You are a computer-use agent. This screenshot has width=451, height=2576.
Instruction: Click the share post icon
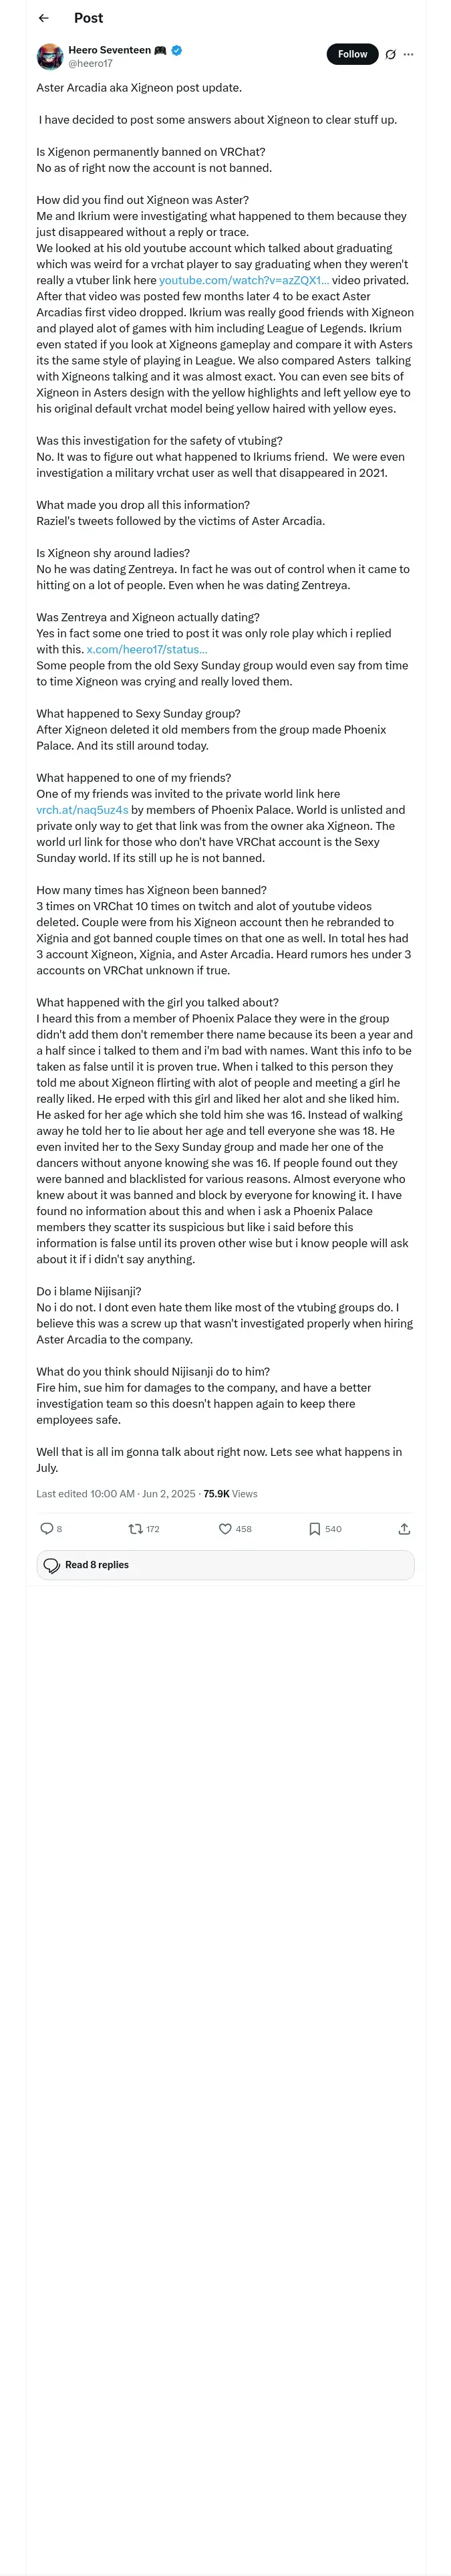pyautogui.click(x=404, y=1529)
